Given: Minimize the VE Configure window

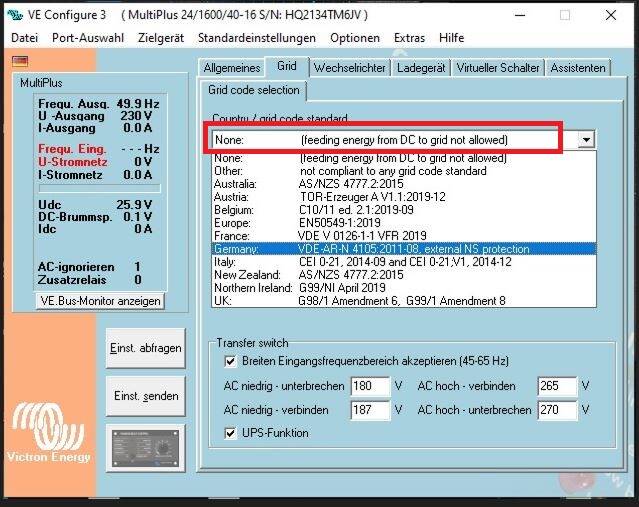Looking at the screenshot, I should [x=520, y=15].
